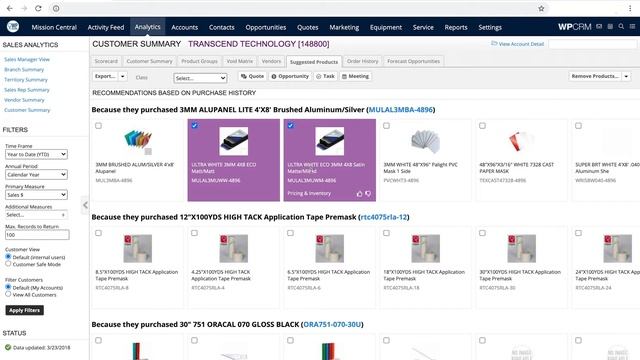Screen dimensions: 640x360
Task: Switch to the Void Matrix tab
Action: (x=240, y=61)
